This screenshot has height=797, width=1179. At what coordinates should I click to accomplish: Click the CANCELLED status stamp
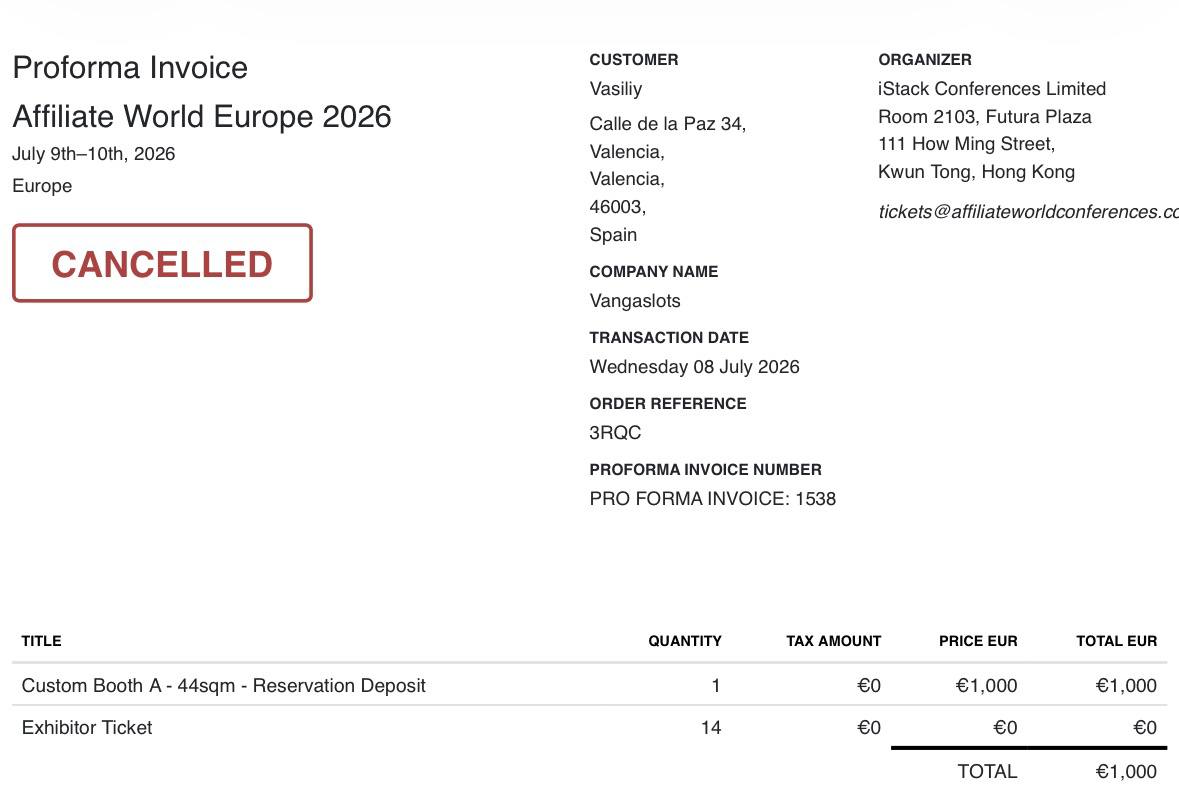(162, 263)
